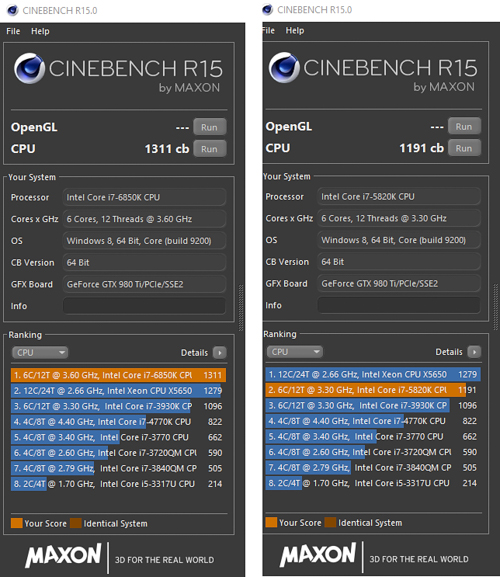
Task: Click the Cinebench sphere logo in left window
Action: [x=29, y=68]
